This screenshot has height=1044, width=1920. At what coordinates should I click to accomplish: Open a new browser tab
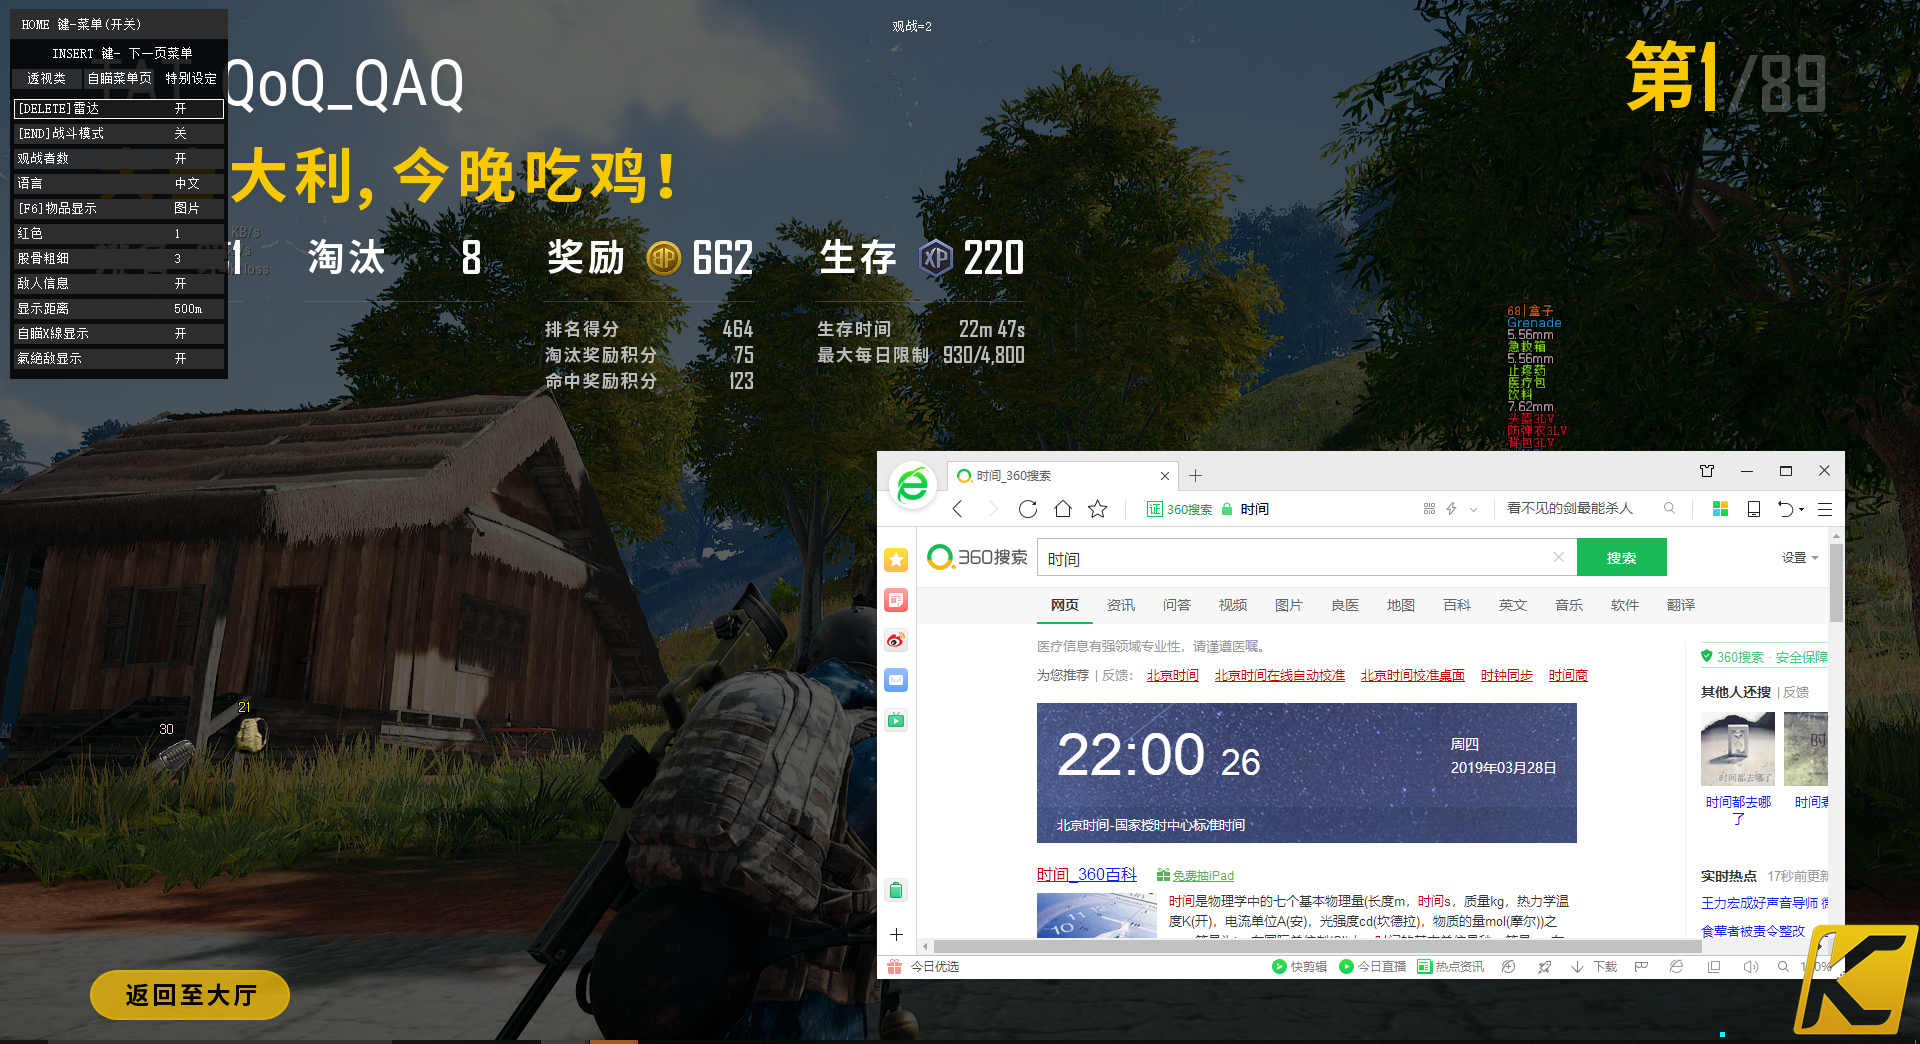1195,476
